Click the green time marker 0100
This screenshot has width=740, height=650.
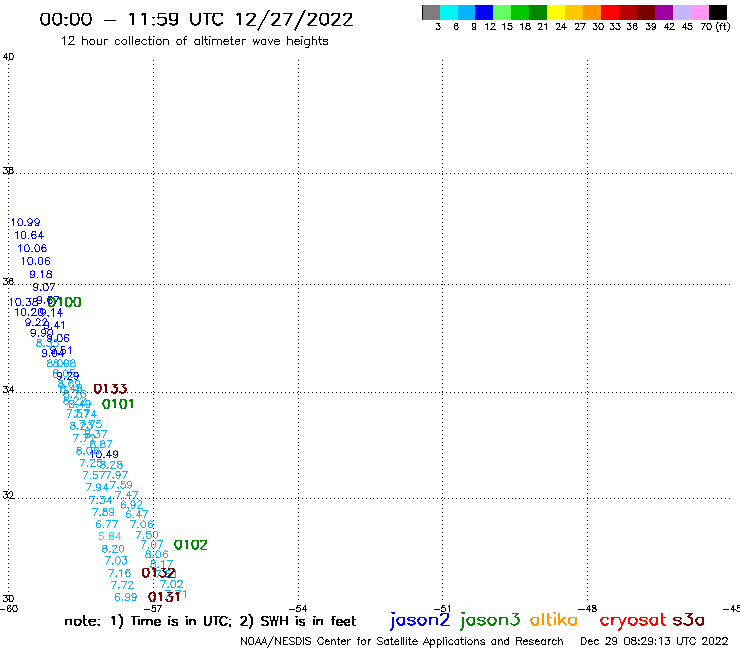[64, 302]
